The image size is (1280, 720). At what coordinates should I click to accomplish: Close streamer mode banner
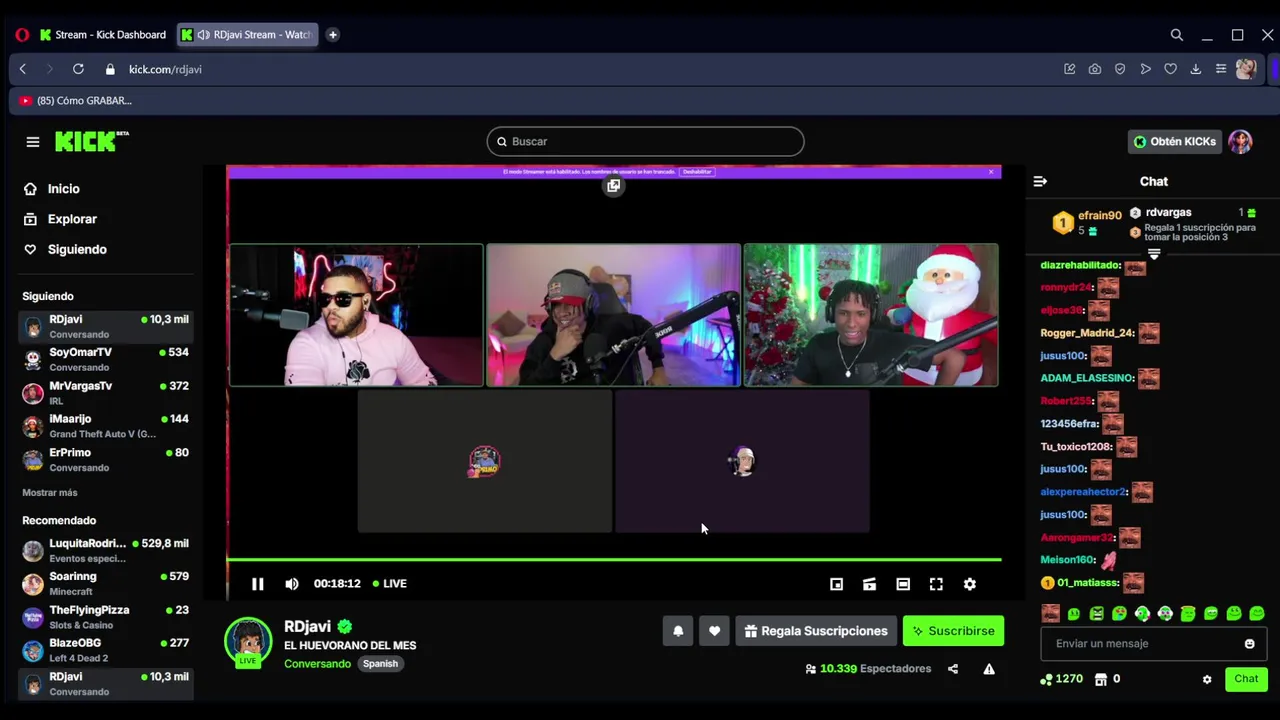[991, 172]
